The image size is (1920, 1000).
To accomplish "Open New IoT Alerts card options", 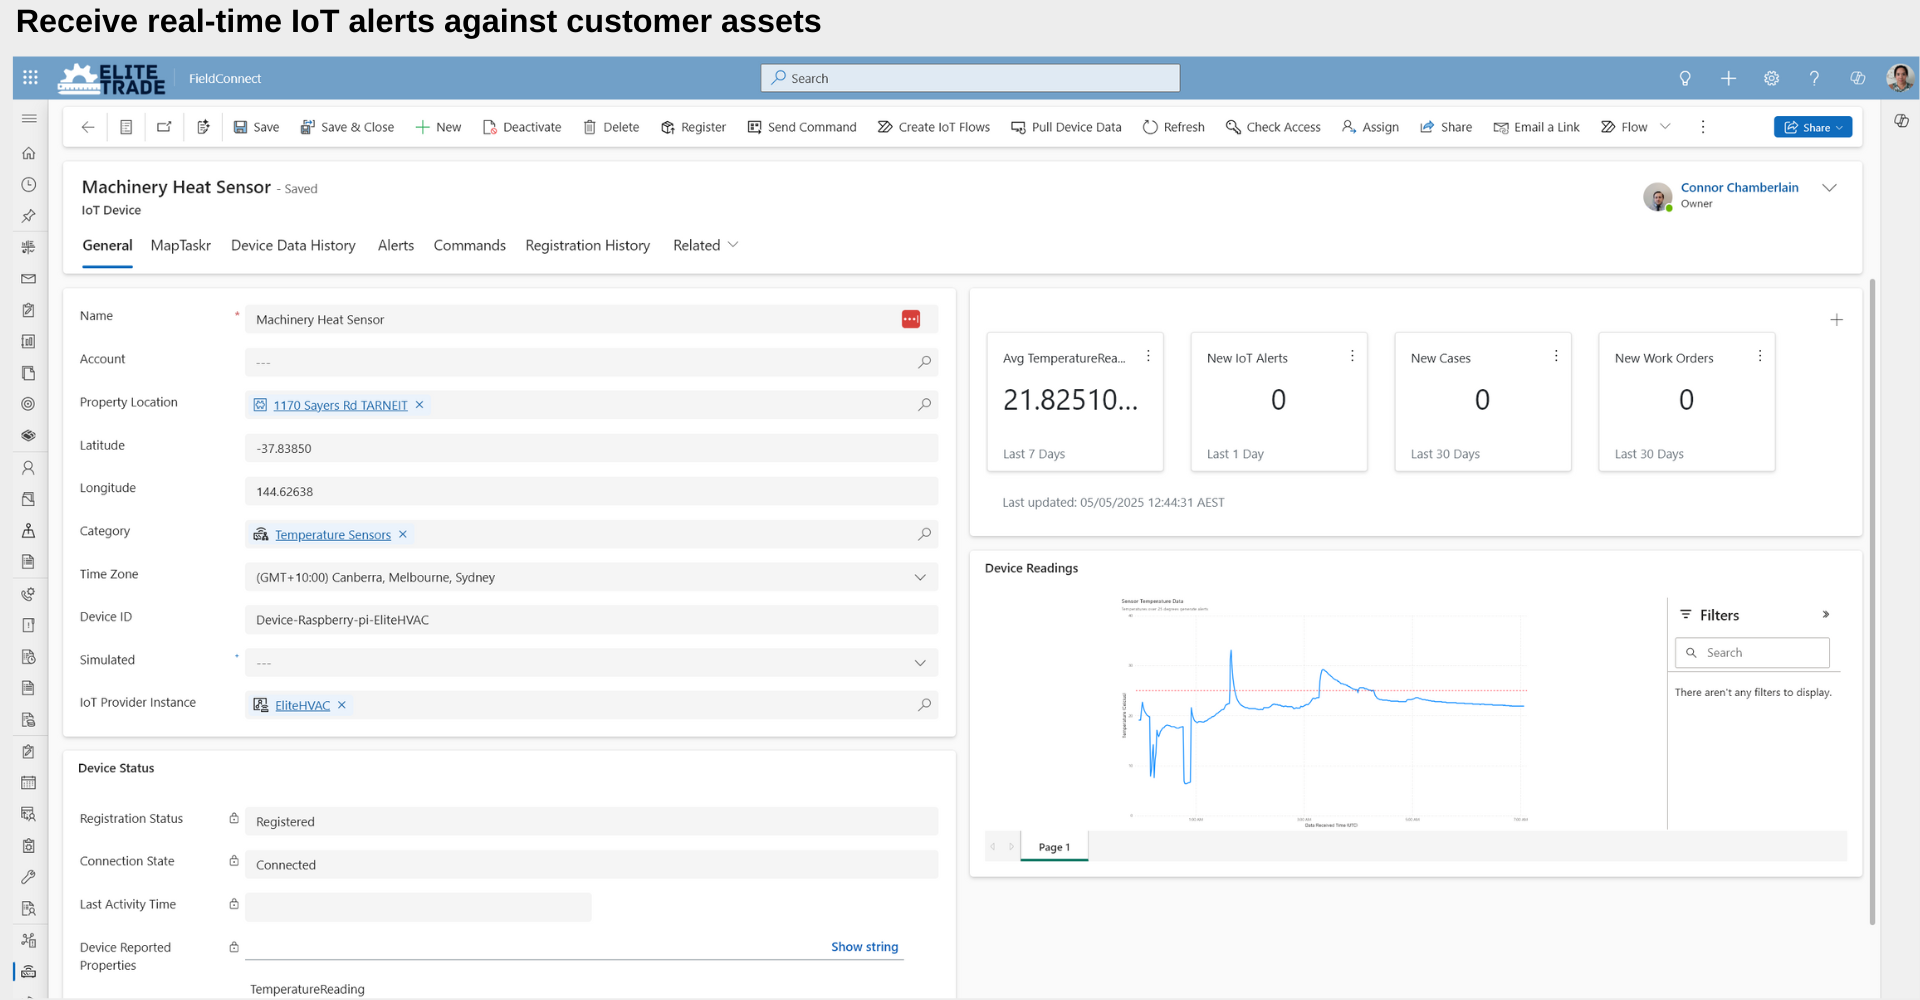I will click(1352, 356).
